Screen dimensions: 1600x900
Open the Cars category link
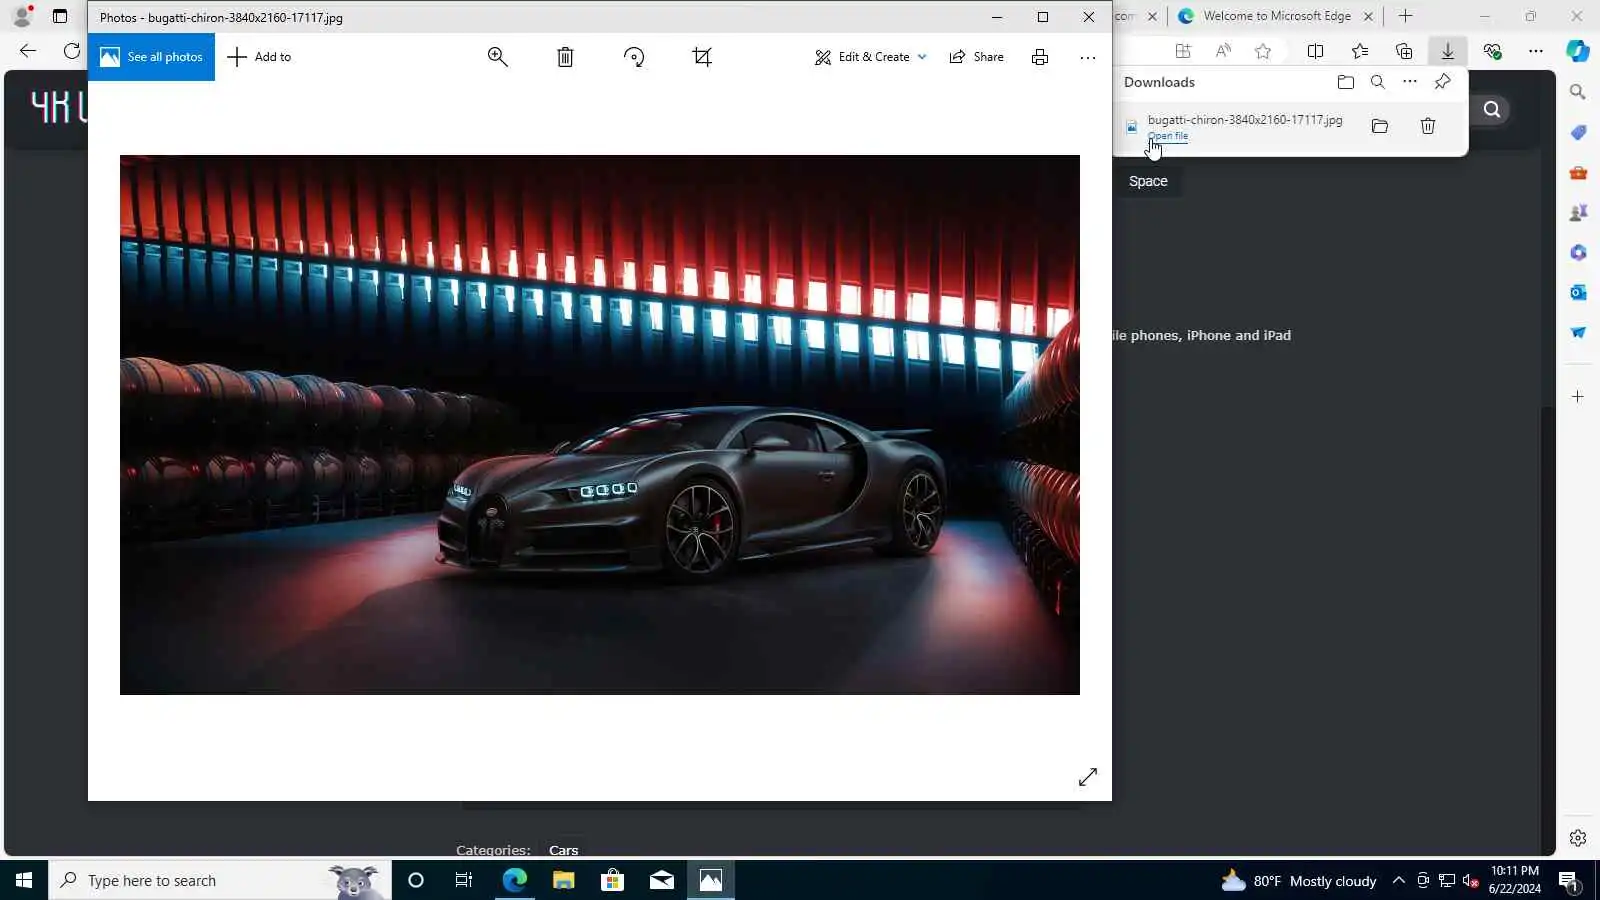564,850
